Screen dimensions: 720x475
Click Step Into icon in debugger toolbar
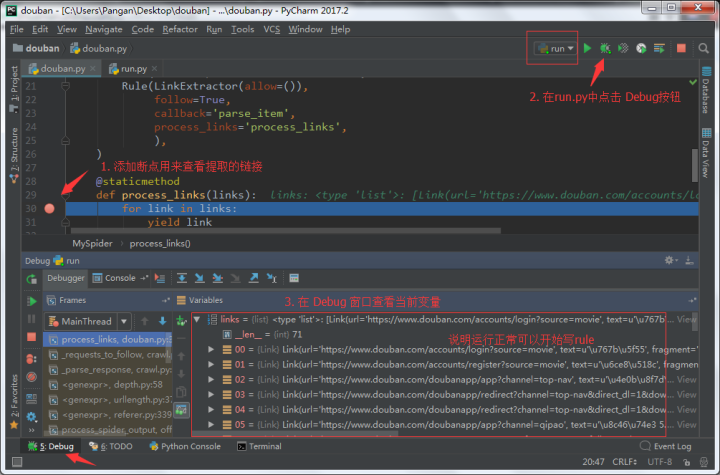click(200, 278)
